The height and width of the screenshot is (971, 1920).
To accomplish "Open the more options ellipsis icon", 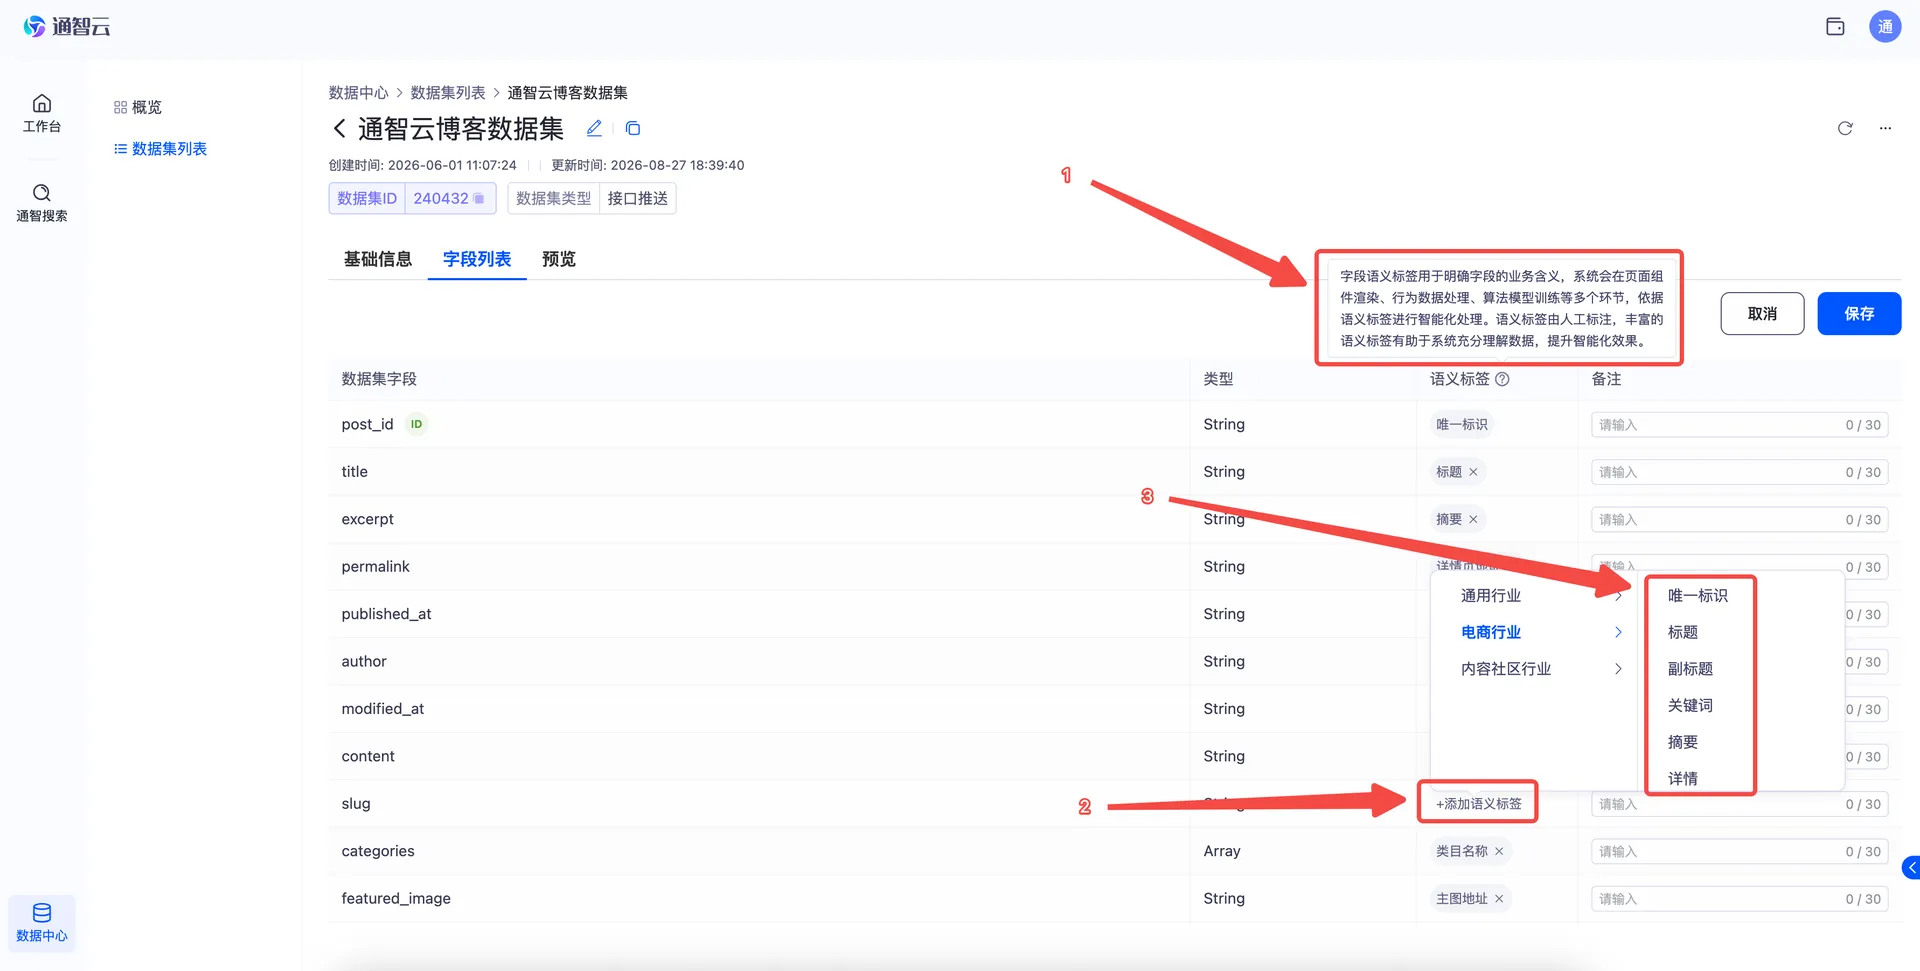I will click(1885, 128).
